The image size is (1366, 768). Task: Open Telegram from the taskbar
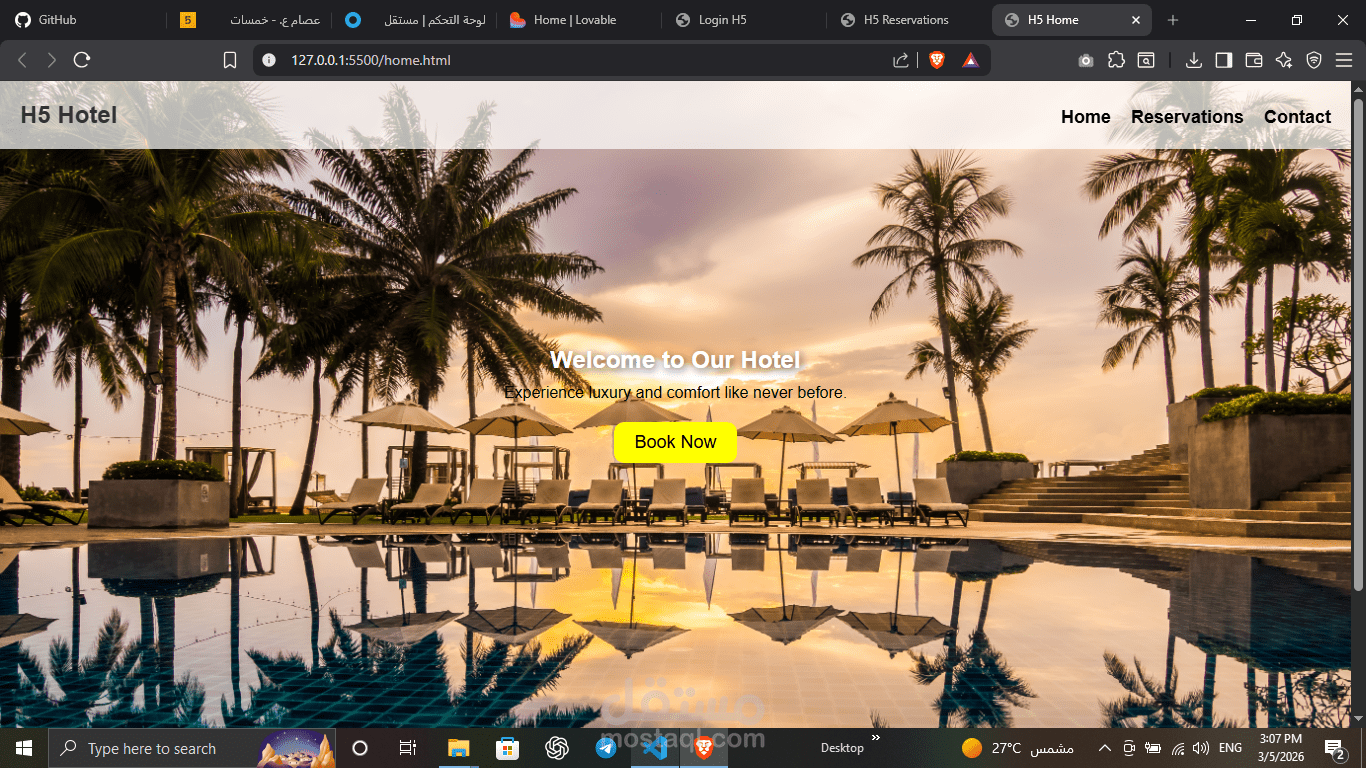(x=606, y=748)
